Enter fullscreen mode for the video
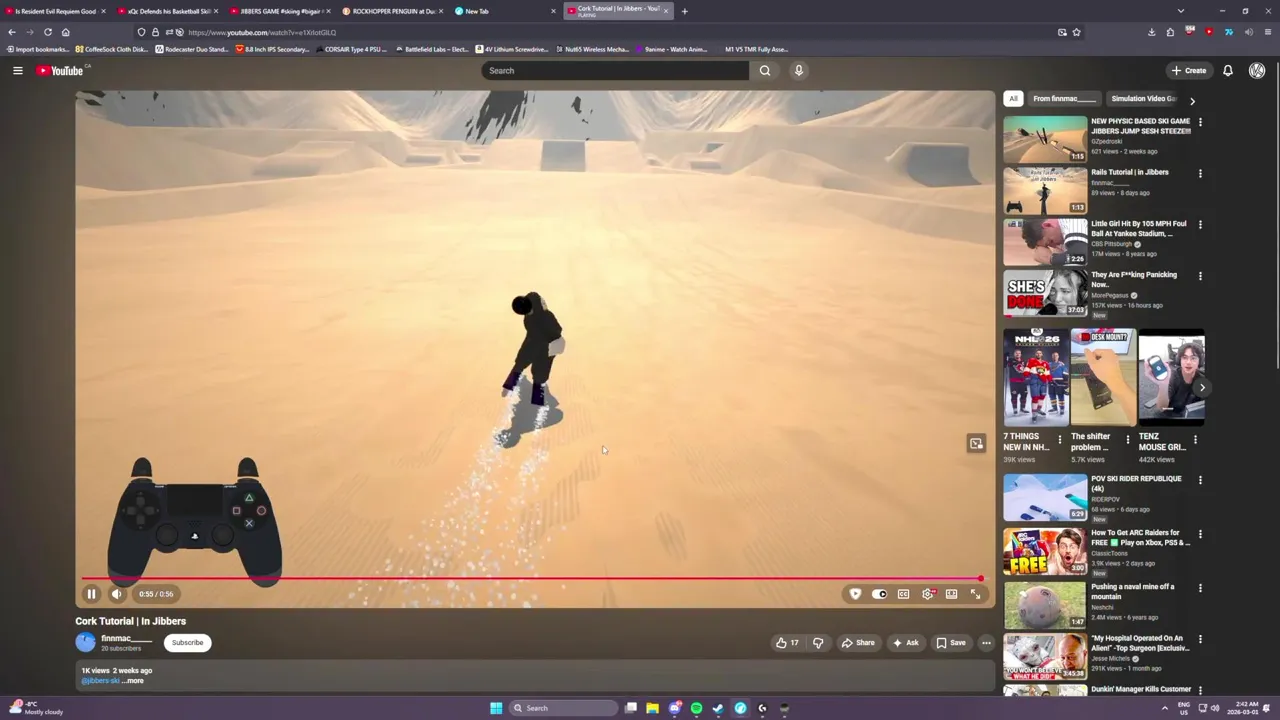The width and height of the screenshot is (1280, 720). tap(976, 594)
